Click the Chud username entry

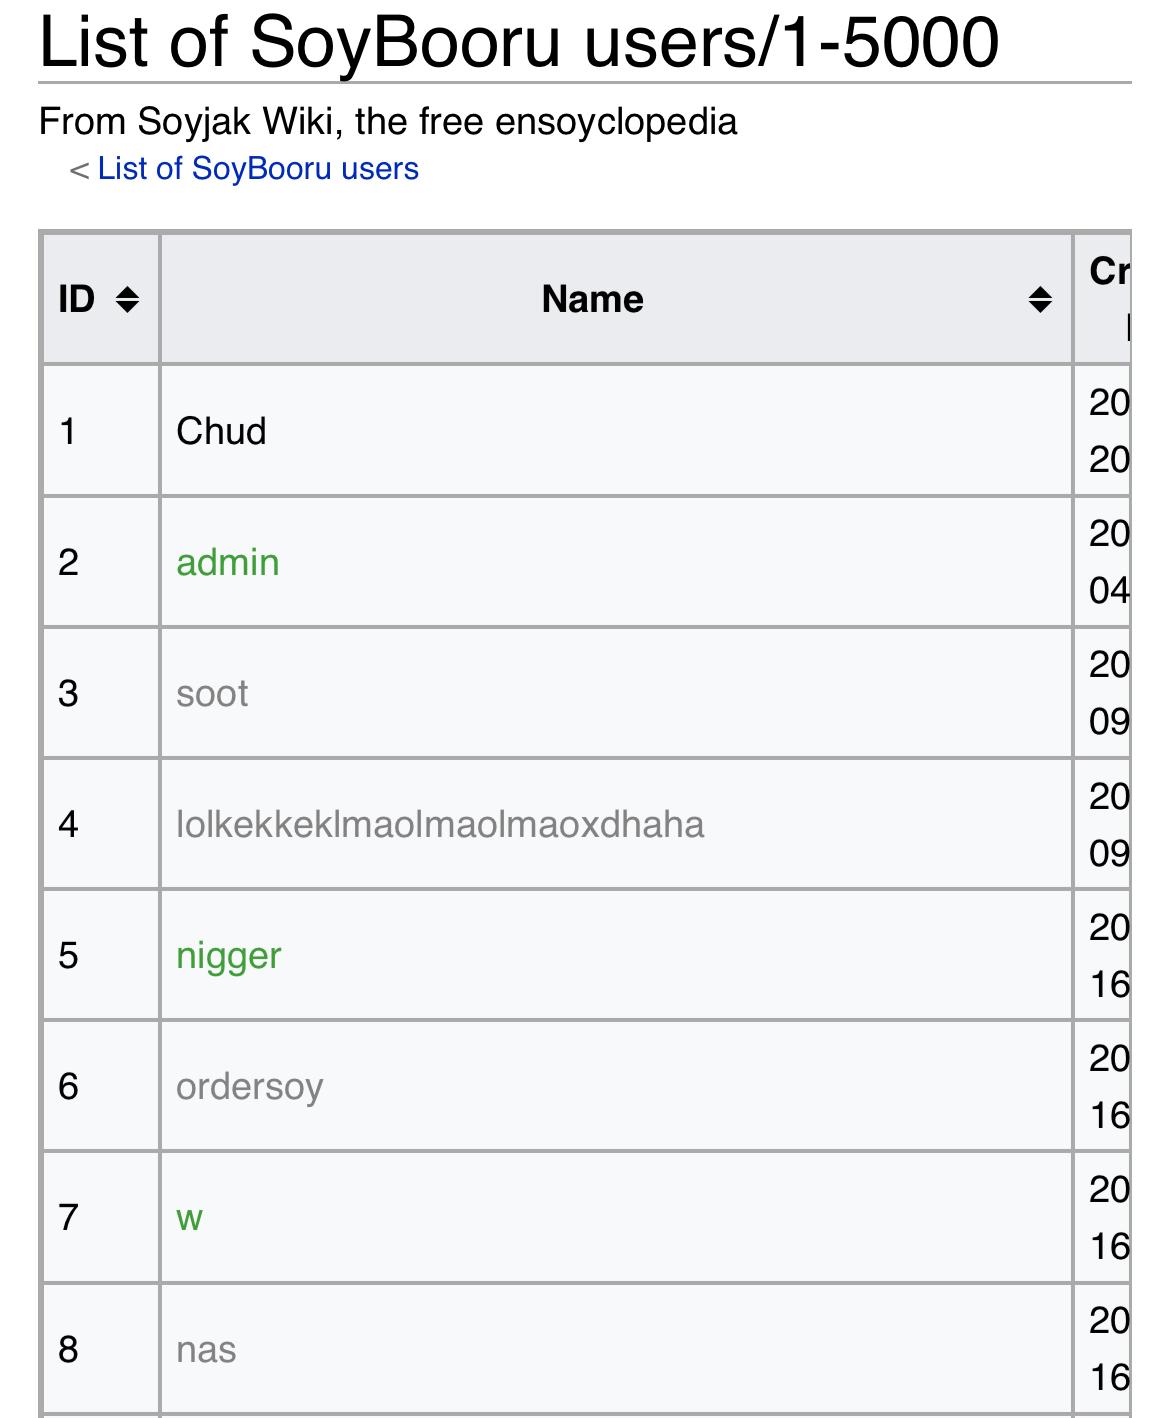coord(221,431)
